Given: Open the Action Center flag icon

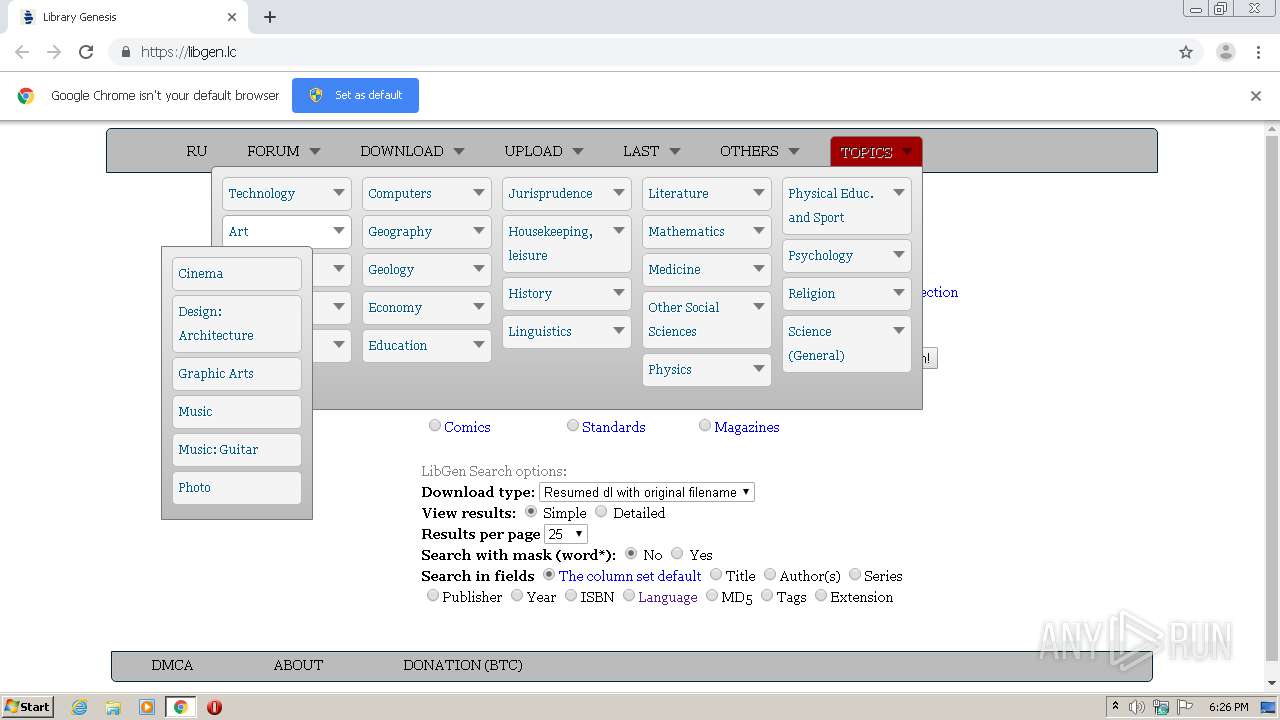Looking at the screenshot, I should tap(1184, 707).
